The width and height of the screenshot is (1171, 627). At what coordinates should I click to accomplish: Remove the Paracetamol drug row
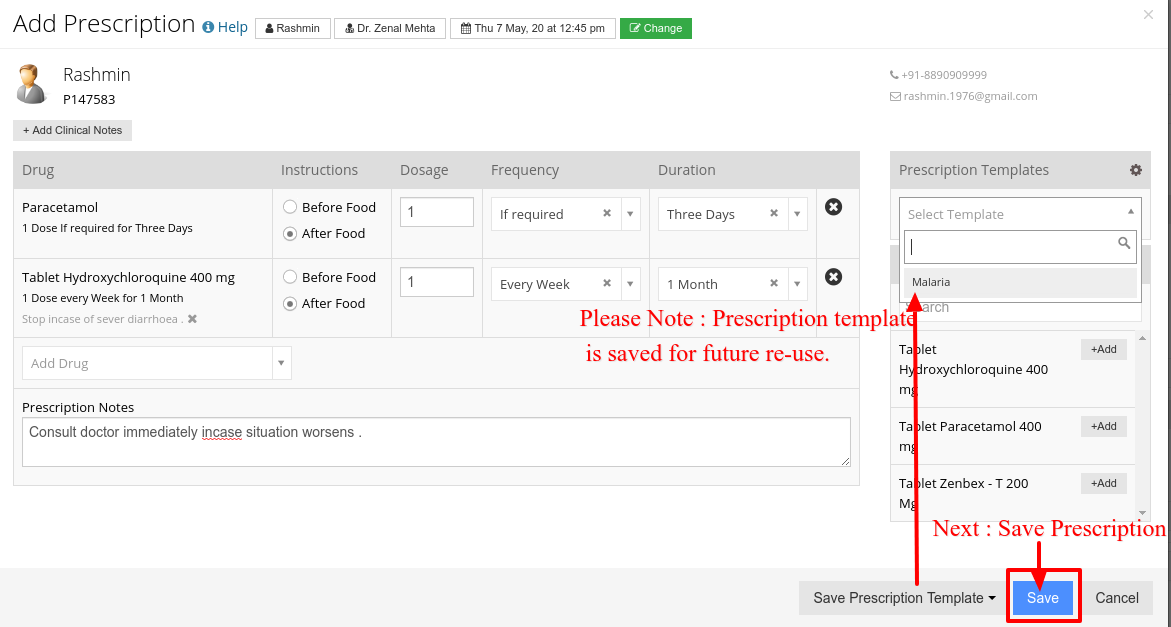click(x=833, y=207)
